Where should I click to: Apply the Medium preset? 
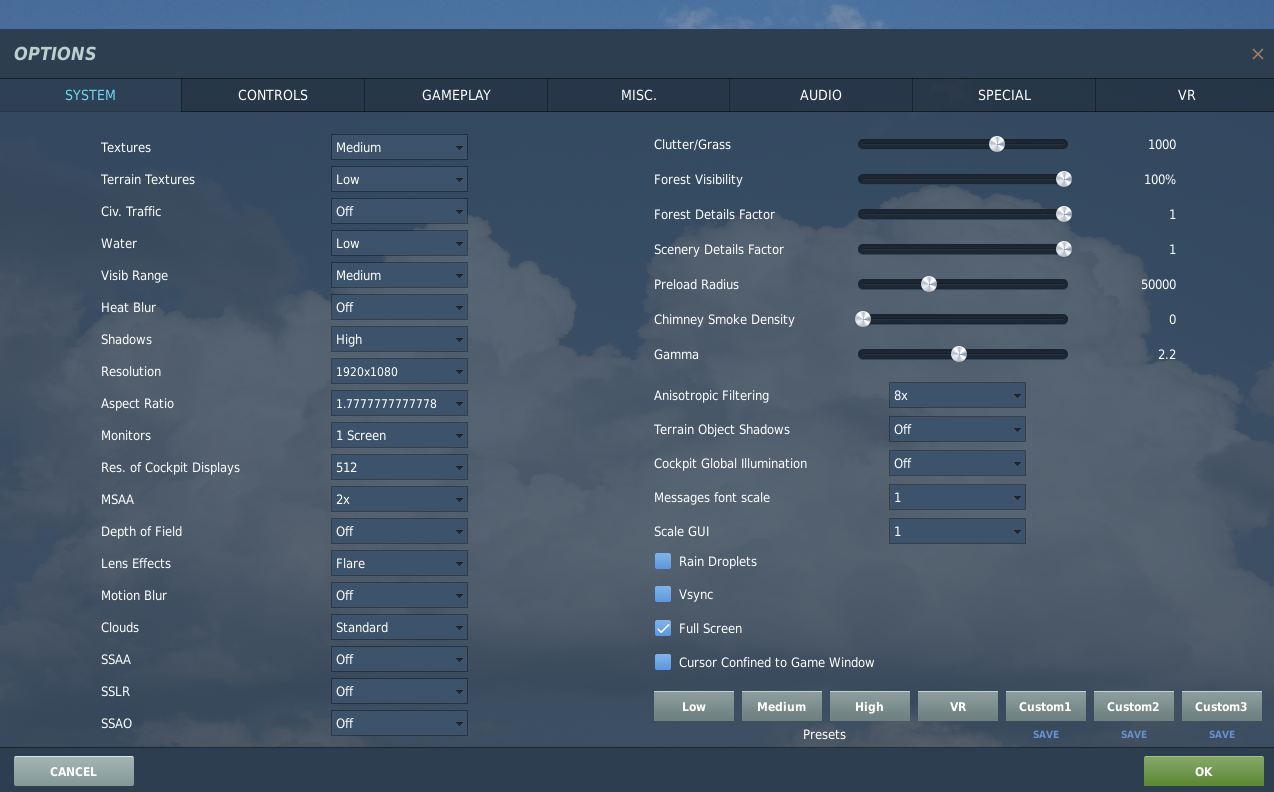point(782,706)
